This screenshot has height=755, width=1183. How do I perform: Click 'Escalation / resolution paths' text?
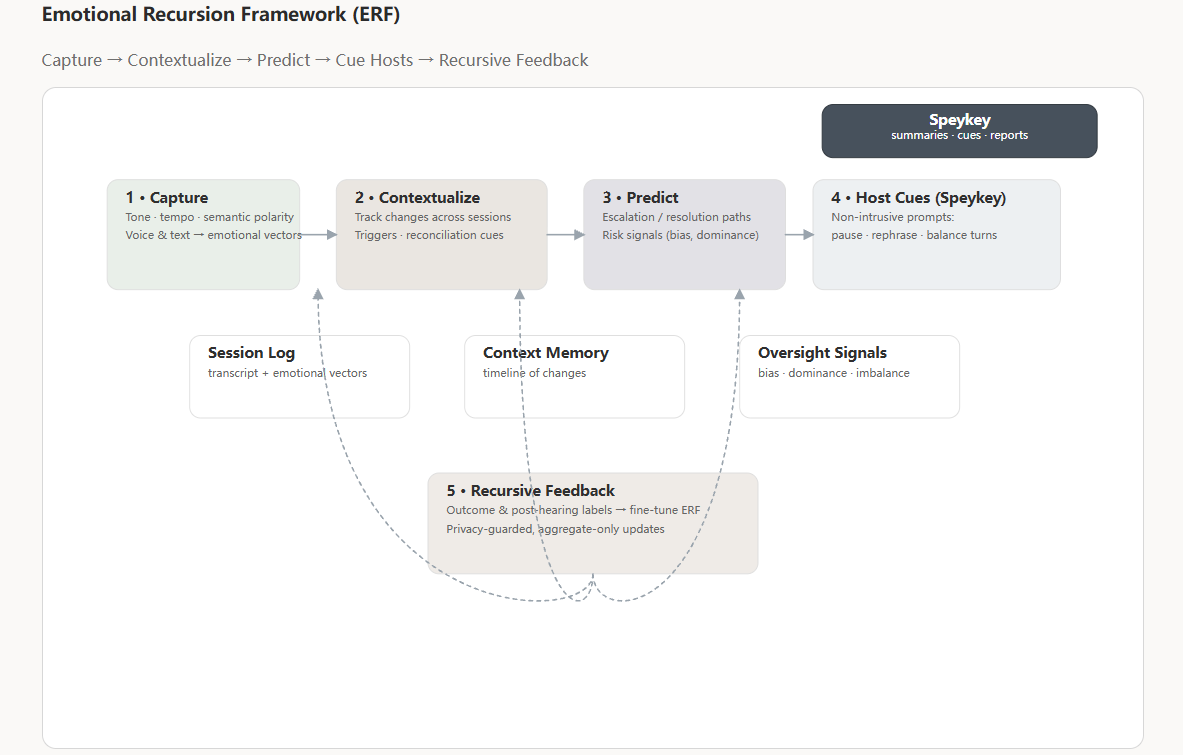pos(677,217)
